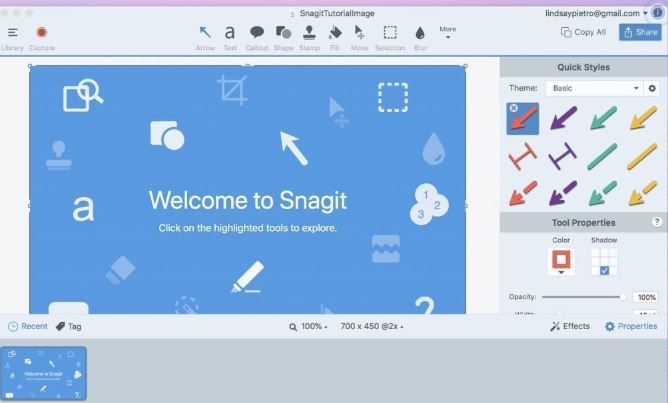This screenshot has height=403, width=668.
Task: Open the 100% zoom level dropdown
Action: (x=309, y=326)
